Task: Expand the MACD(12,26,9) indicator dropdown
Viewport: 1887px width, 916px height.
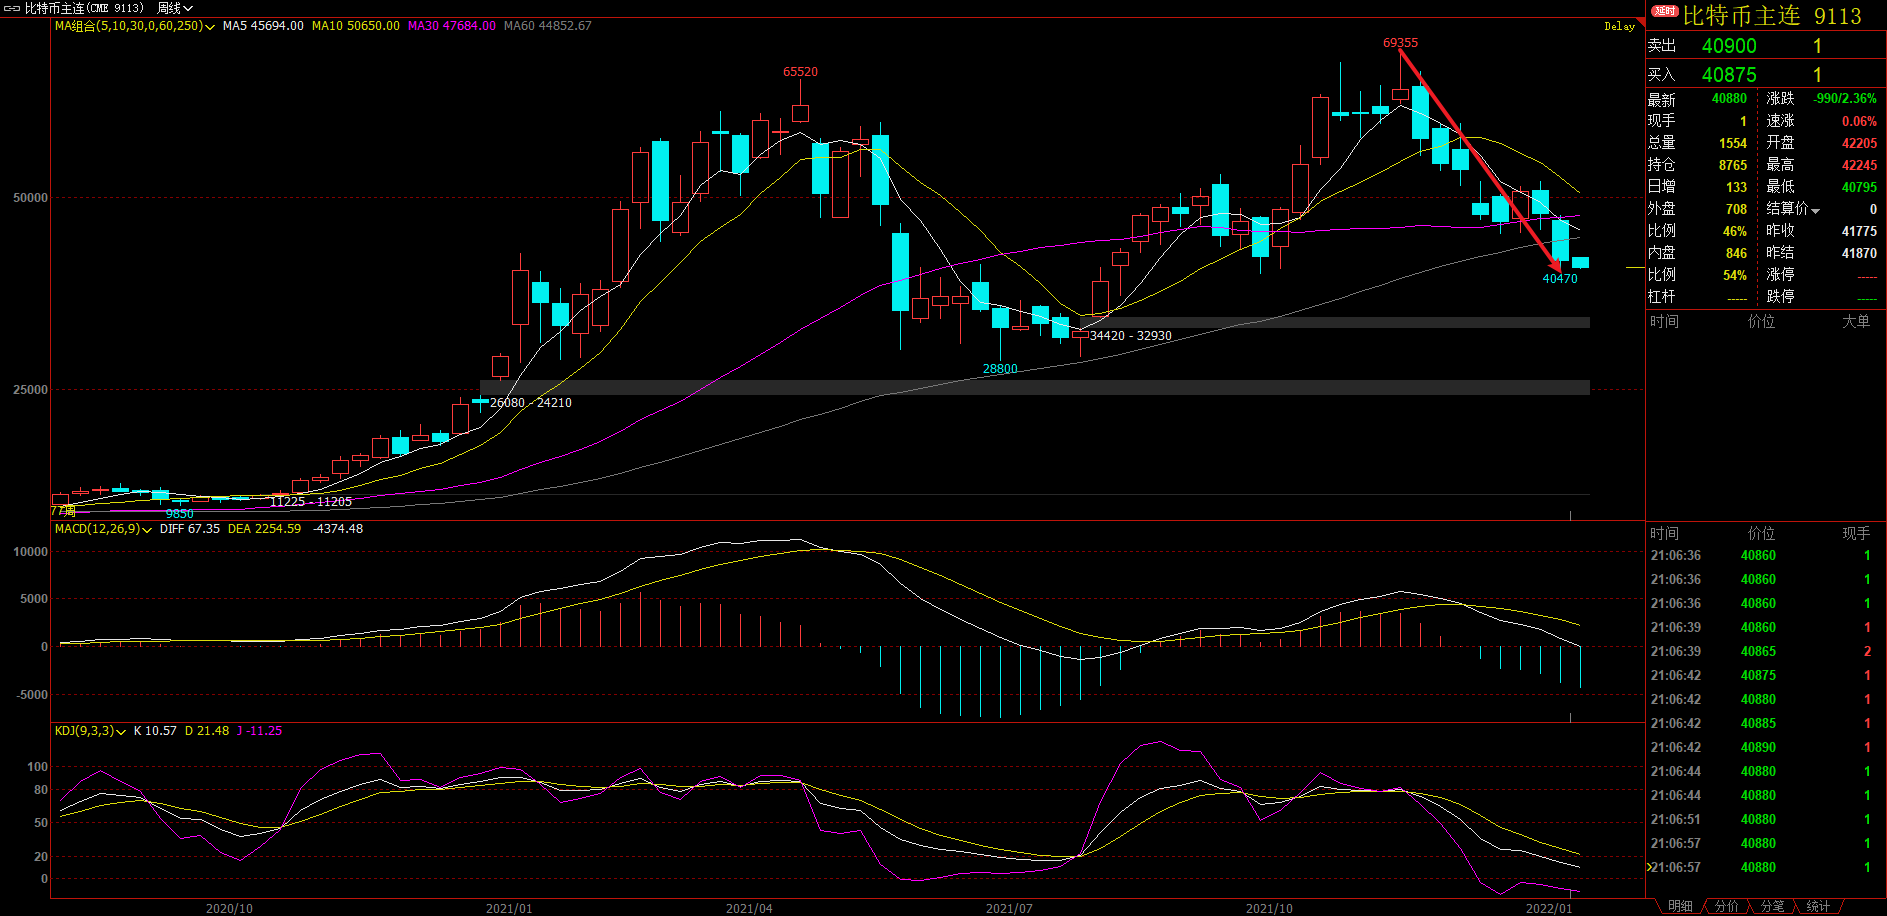Action: 147,530
